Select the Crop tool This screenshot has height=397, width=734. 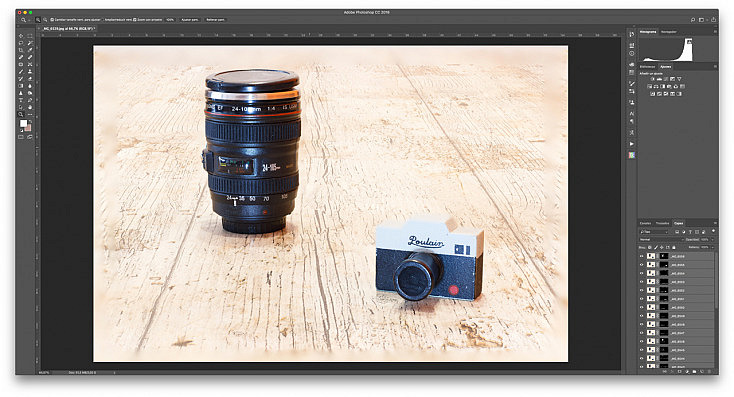21,50
